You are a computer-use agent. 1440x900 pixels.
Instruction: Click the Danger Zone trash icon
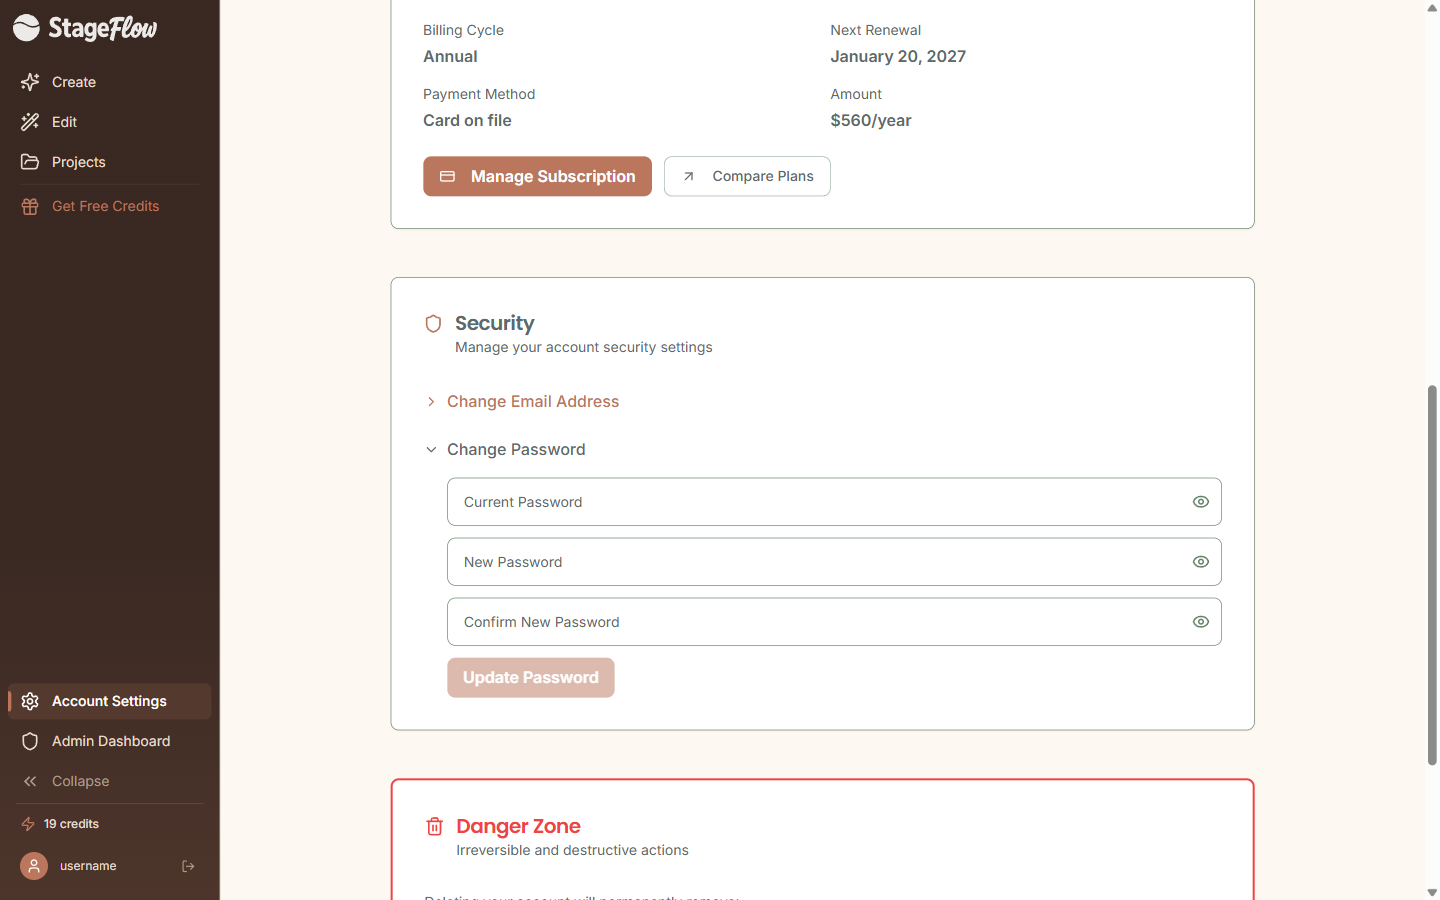[x=434, y=827]
